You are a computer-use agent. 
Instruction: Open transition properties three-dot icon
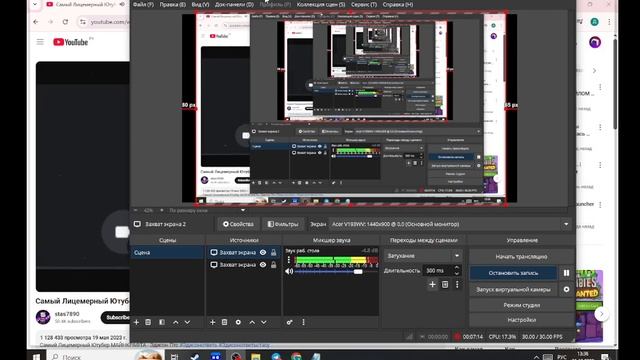pyautogui.click(x=457, y=284)
